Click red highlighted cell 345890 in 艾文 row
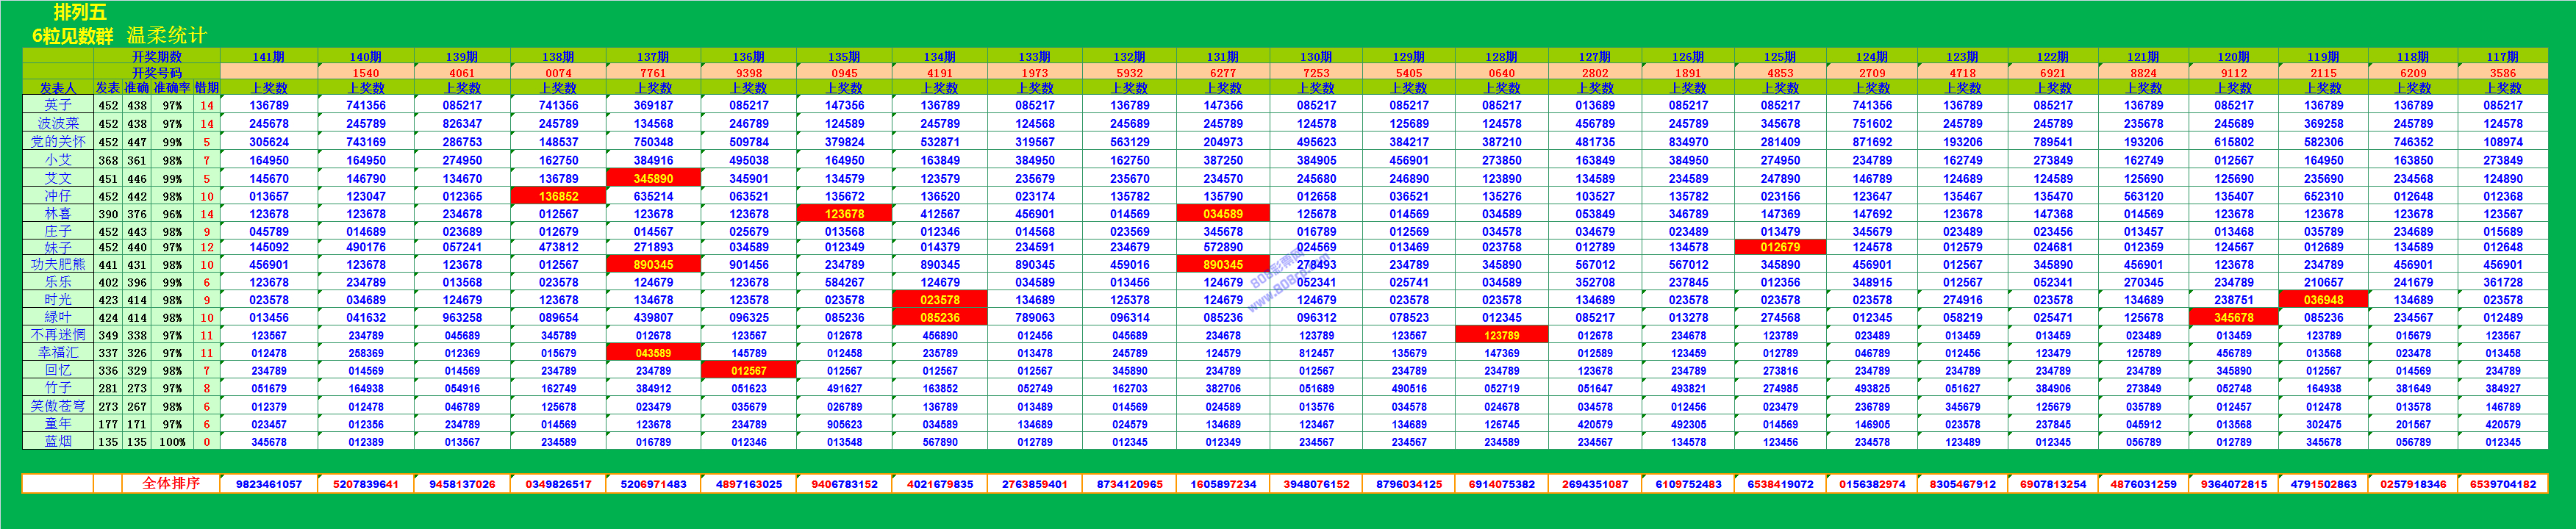Viewport: 2576px width, 529px height. (x=653, y=178)
